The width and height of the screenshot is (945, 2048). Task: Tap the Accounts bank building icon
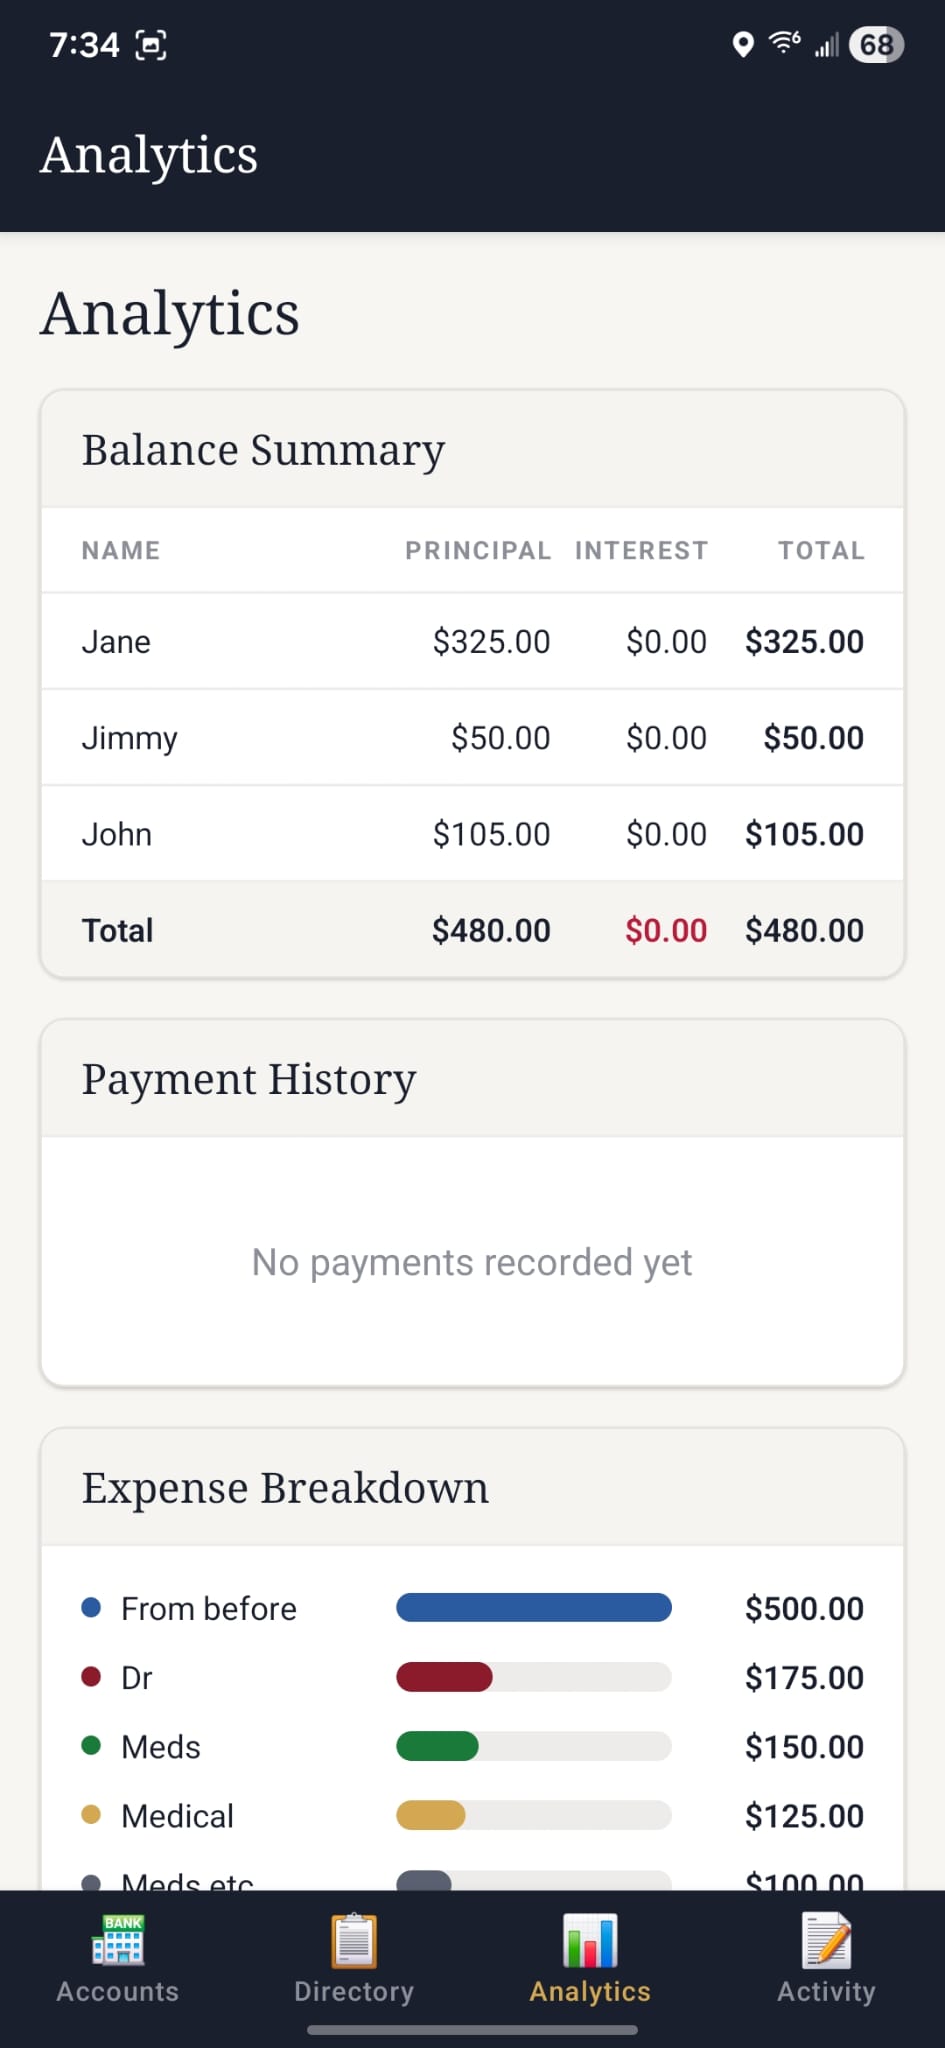click(118, 1941)
